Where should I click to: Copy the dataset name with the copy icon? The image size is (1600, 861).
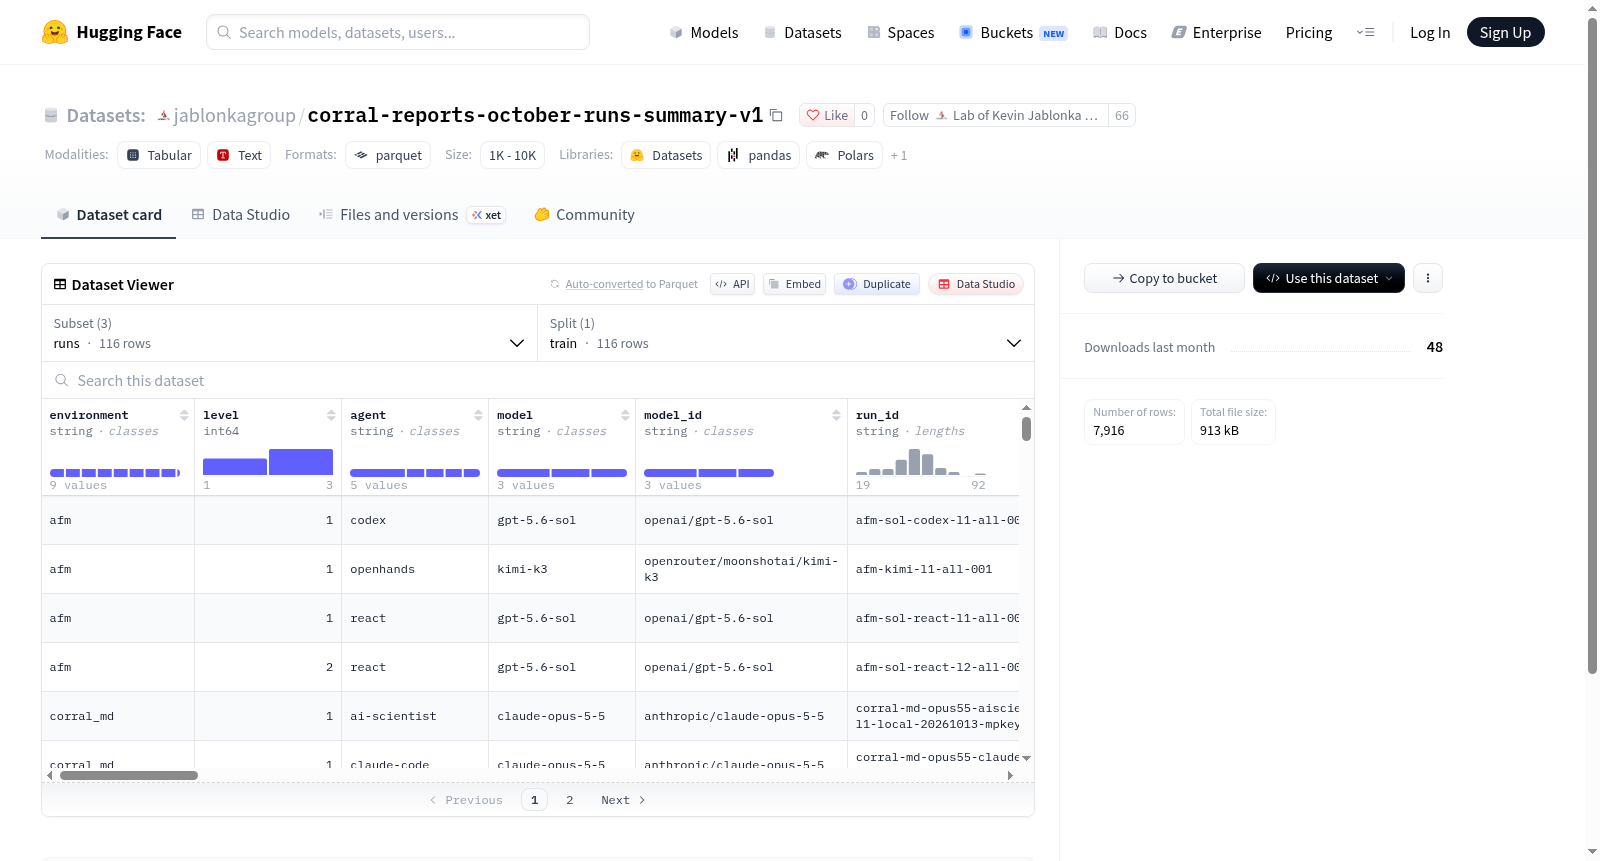[776, 115]
